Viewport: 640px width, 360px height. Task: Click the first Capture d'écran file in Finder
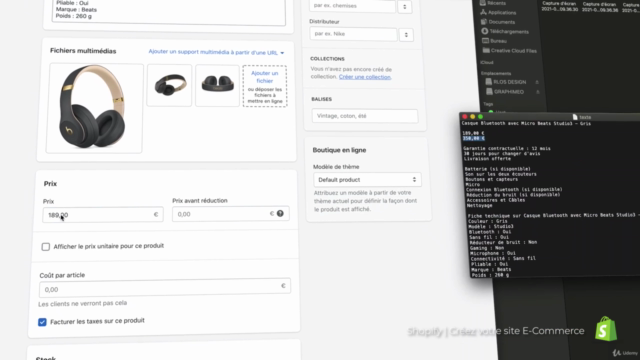pos(560,7)
